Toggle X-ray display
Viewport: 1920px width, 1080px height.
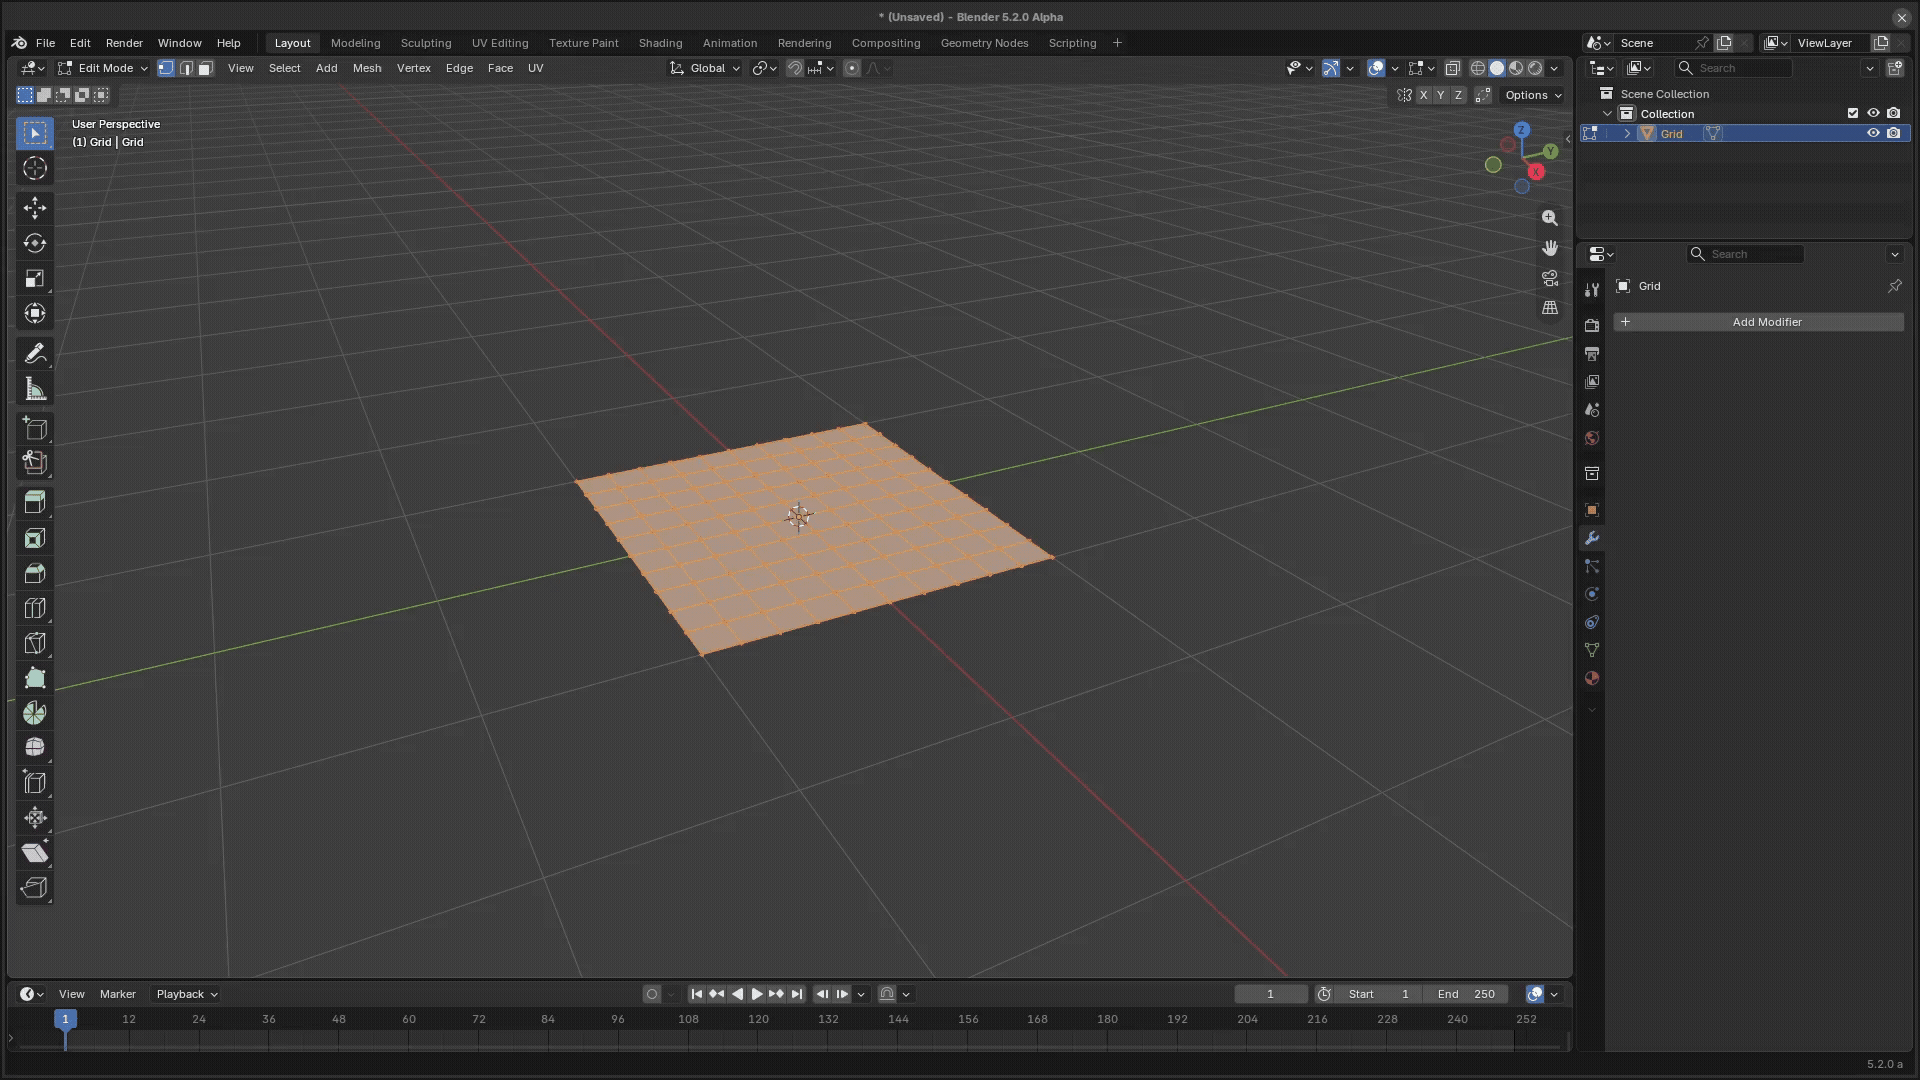(x=1452, y=68)
